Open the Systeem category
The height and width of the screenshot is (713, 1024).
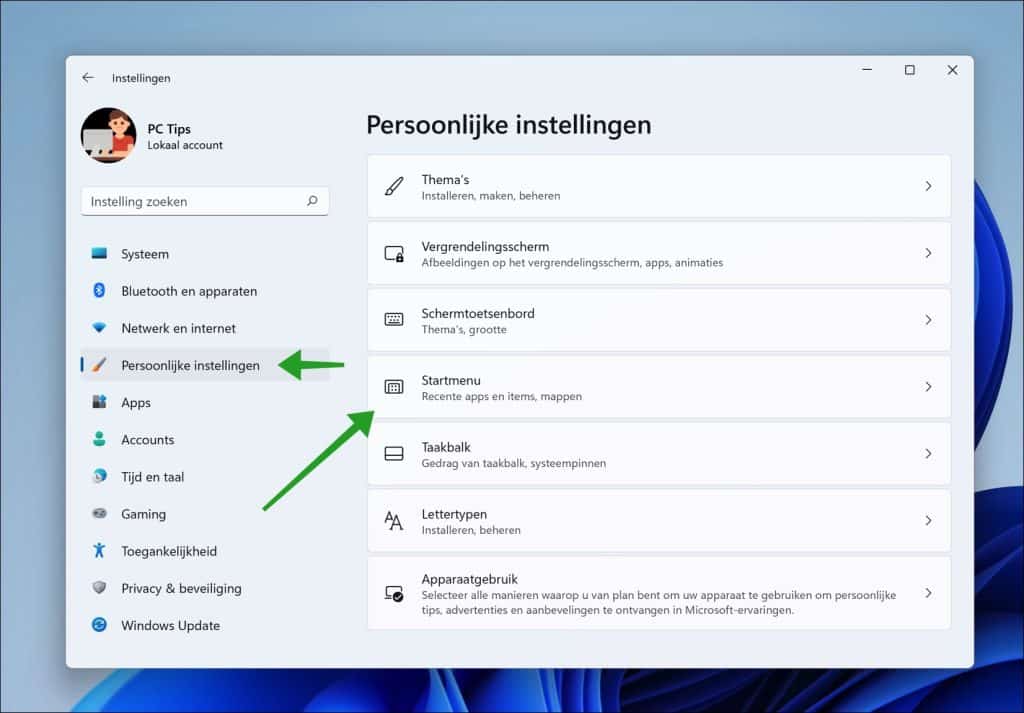[x=205, y=254]
